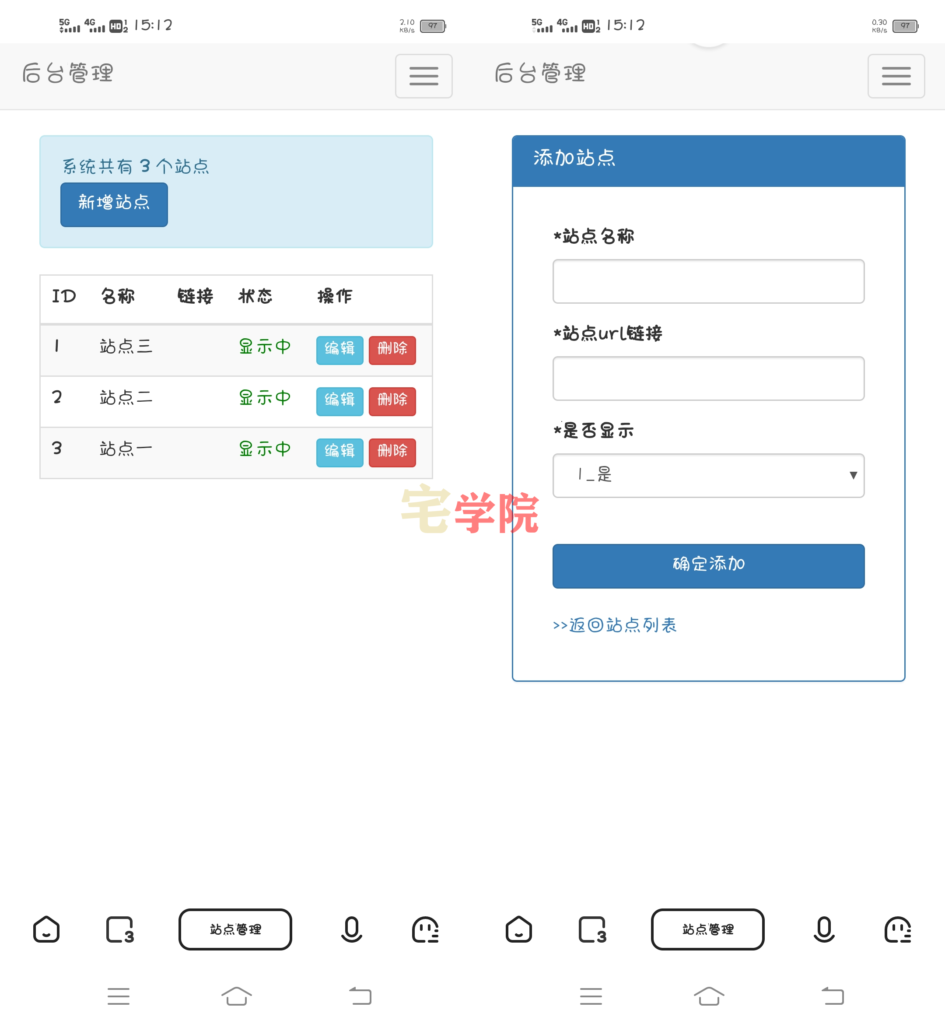Delete 站点二 with its 删除 button

coord(392,401)
